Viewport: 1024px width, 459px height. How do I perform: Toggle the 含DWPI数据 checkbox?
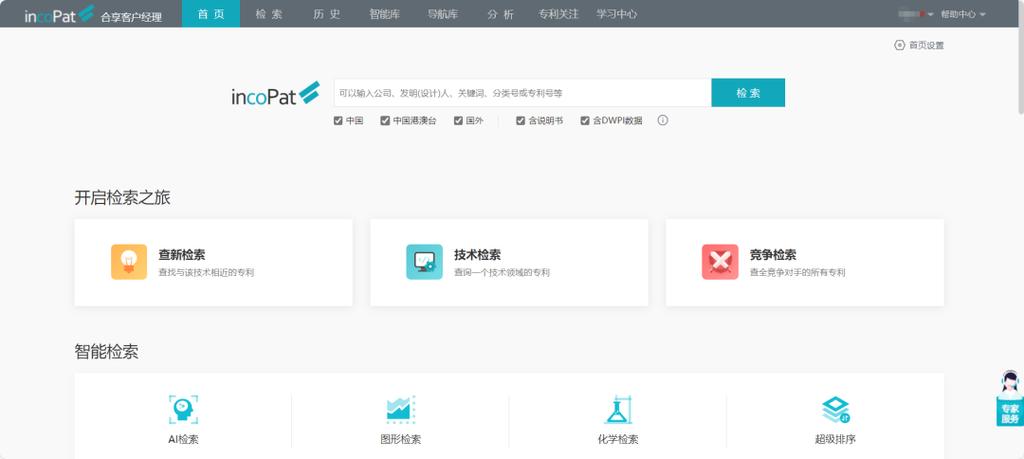point(585,121)
